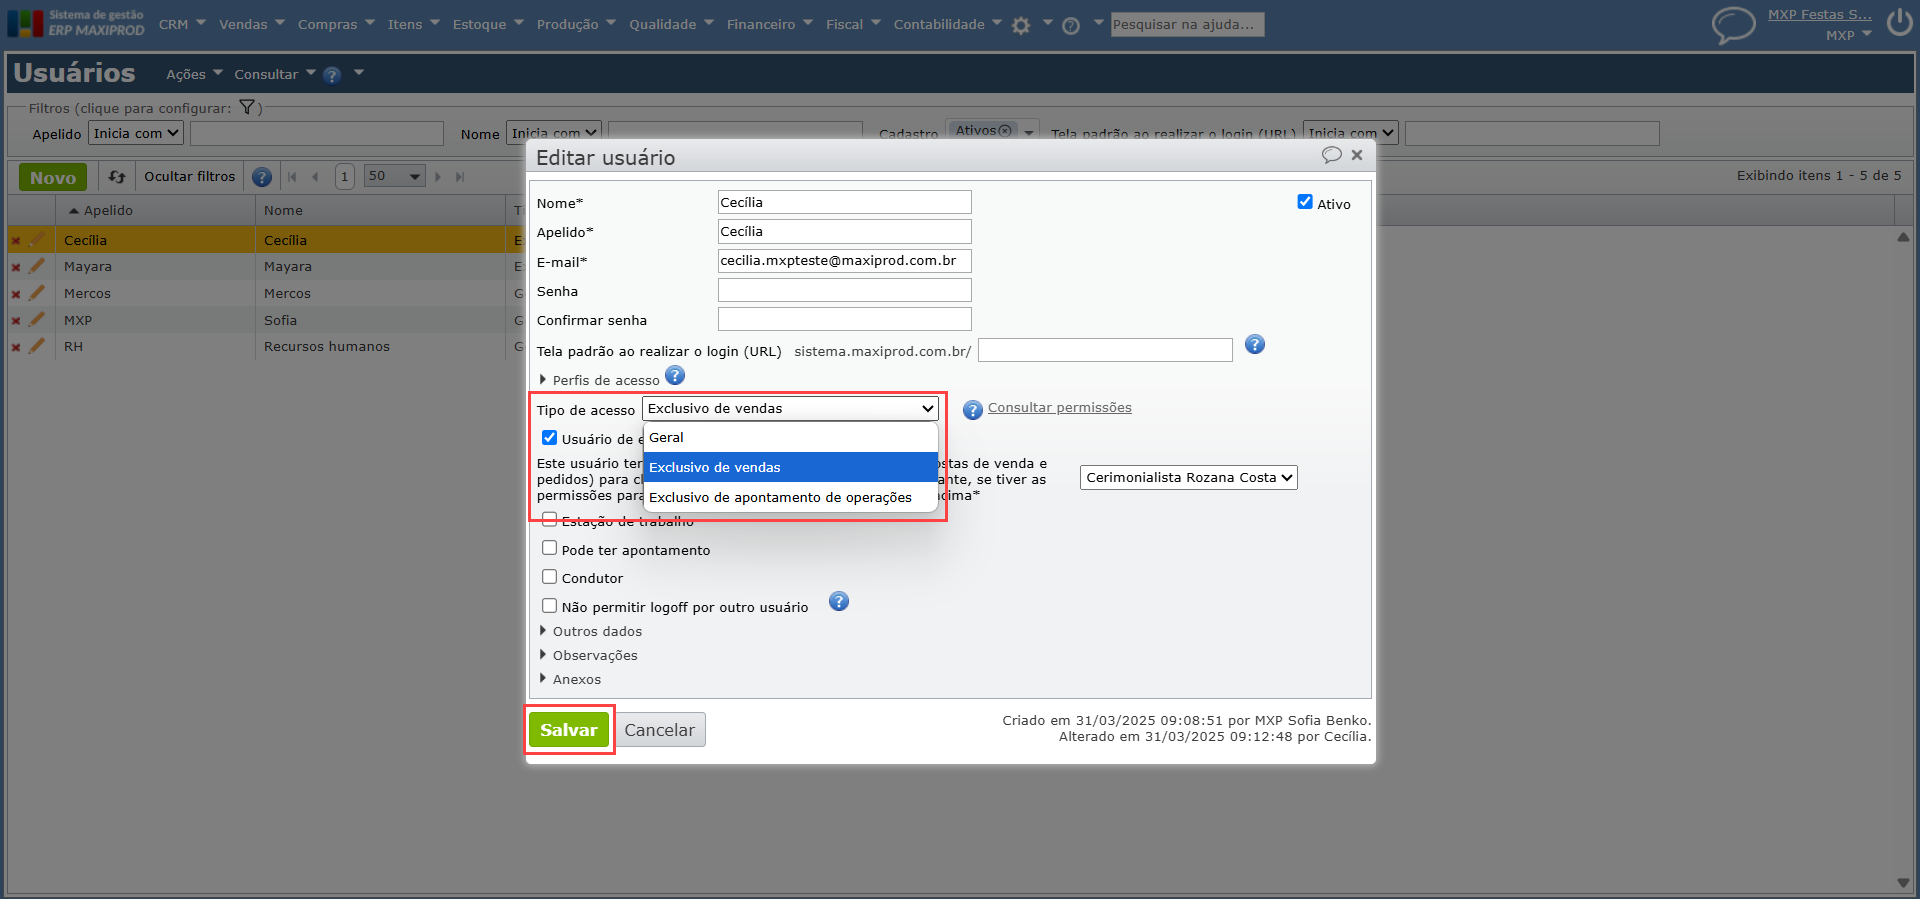Check the Condutor checkbox
The image size is (1920, 899).
[549, 577]
